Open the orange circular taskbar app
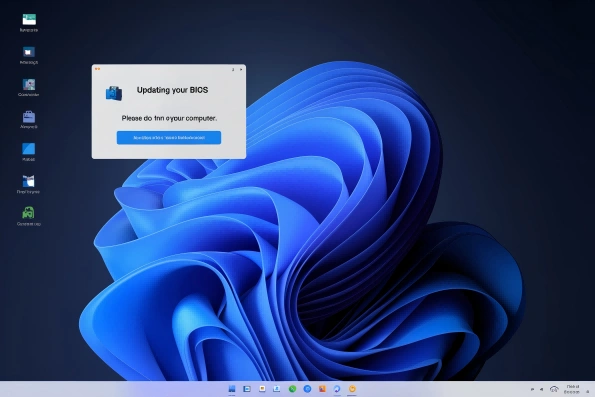Viewport: 595px width, 397px height. point(352,389)
